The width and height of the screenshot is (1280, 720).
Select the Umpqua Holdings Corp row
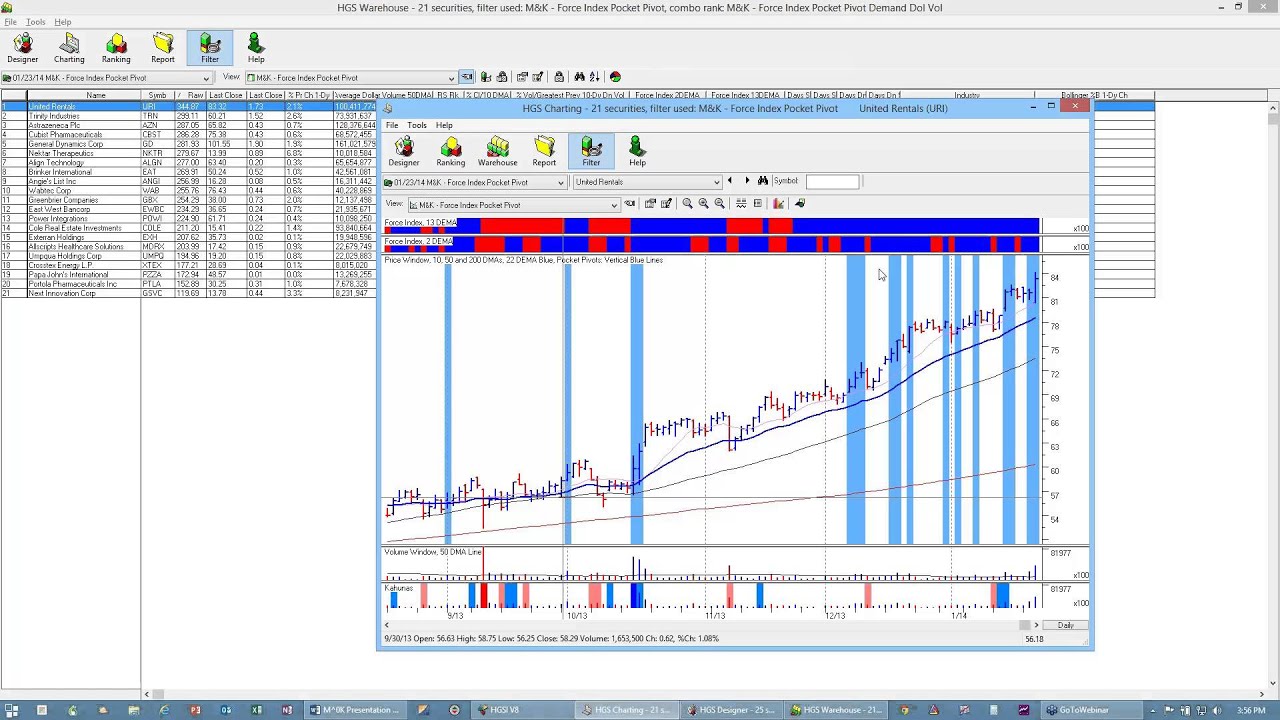(188, 256)
